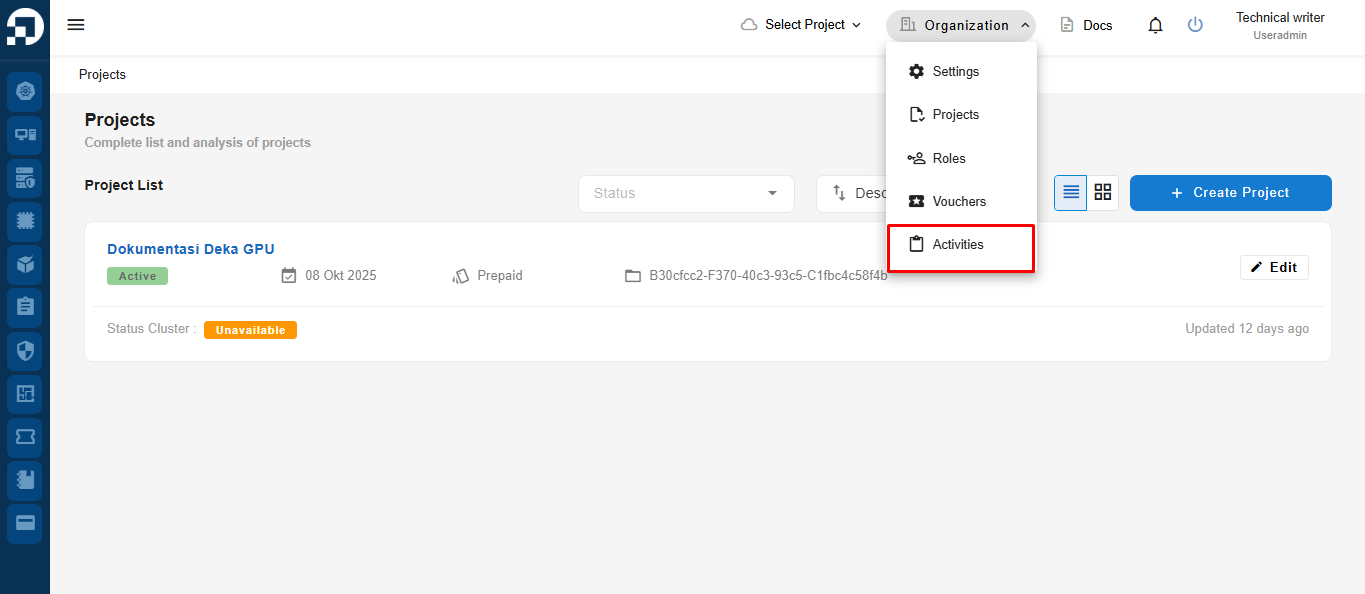Toggle the hamburger menu to collapse sidebar
The image size is (1365, 594).
[76, 25]
